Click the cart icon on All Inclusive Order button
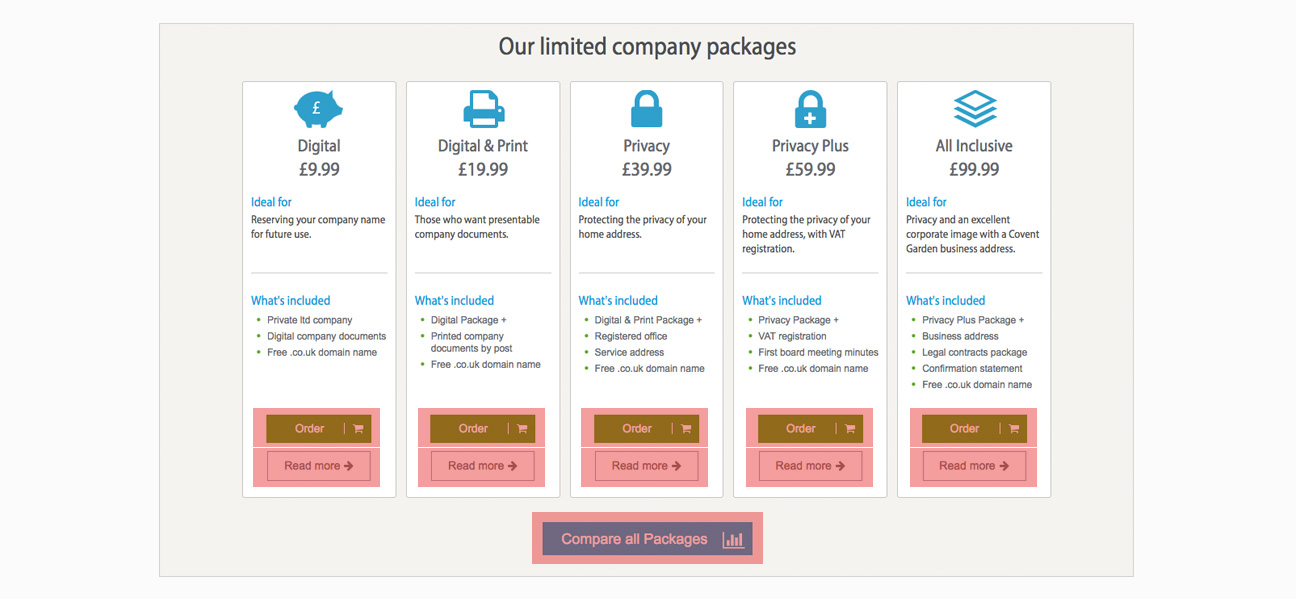Viewport: 1296px width, 599px height. point(1013,429)
